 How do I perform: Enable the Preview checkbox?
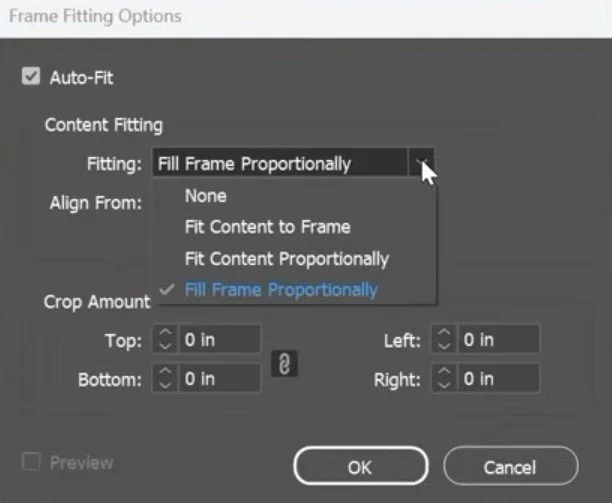(31, 462)
